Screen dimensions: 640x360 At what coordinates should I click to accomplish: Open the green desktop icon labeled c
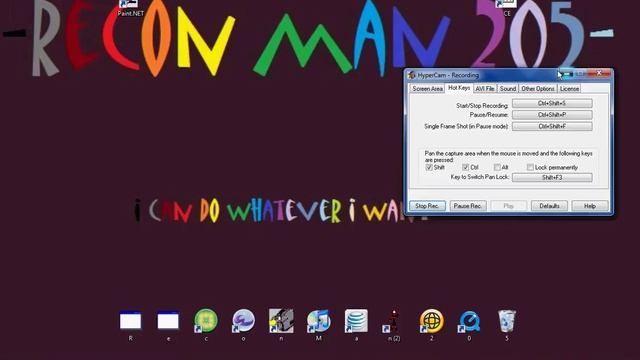pyautogui.click(x=206, y=325)
